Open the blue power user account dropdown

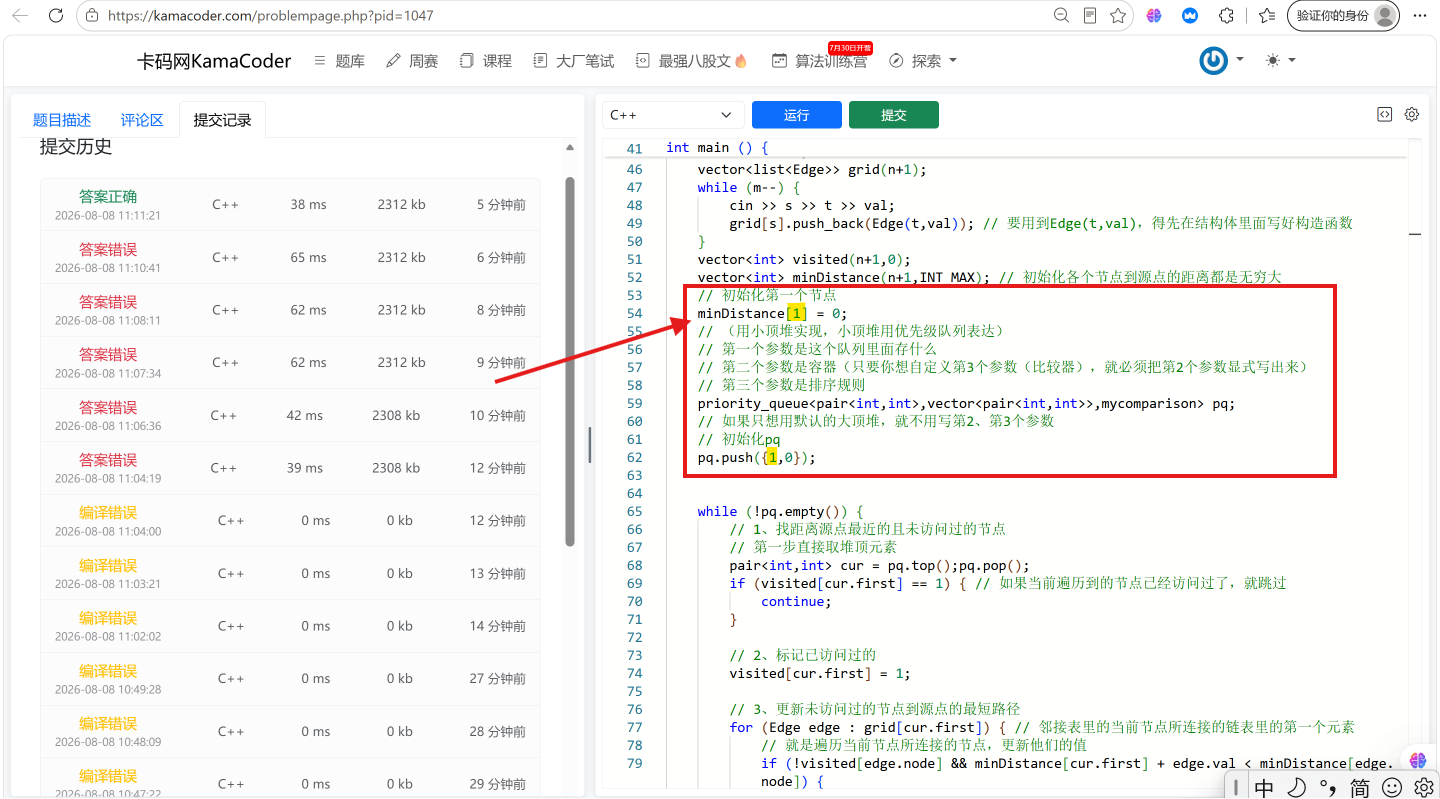click(1222, 60)
